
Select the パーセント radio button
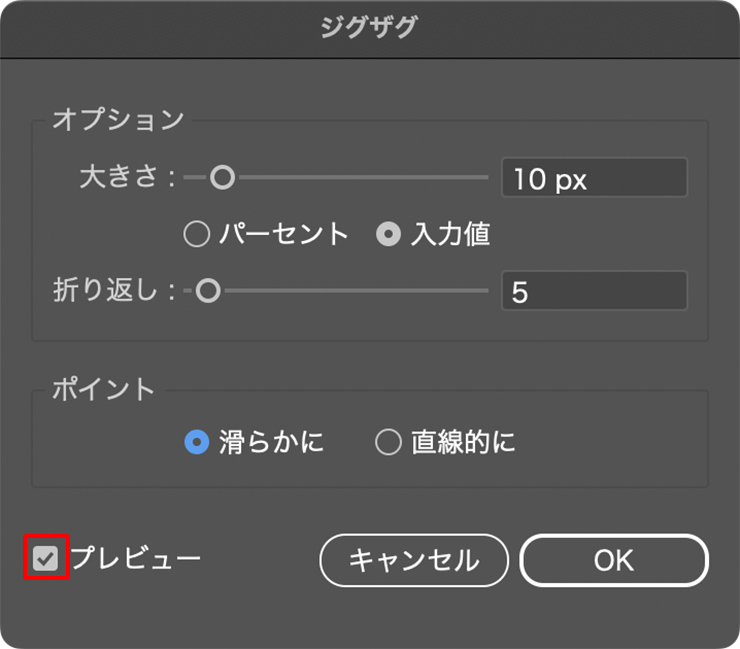click(x=197, y=234)
